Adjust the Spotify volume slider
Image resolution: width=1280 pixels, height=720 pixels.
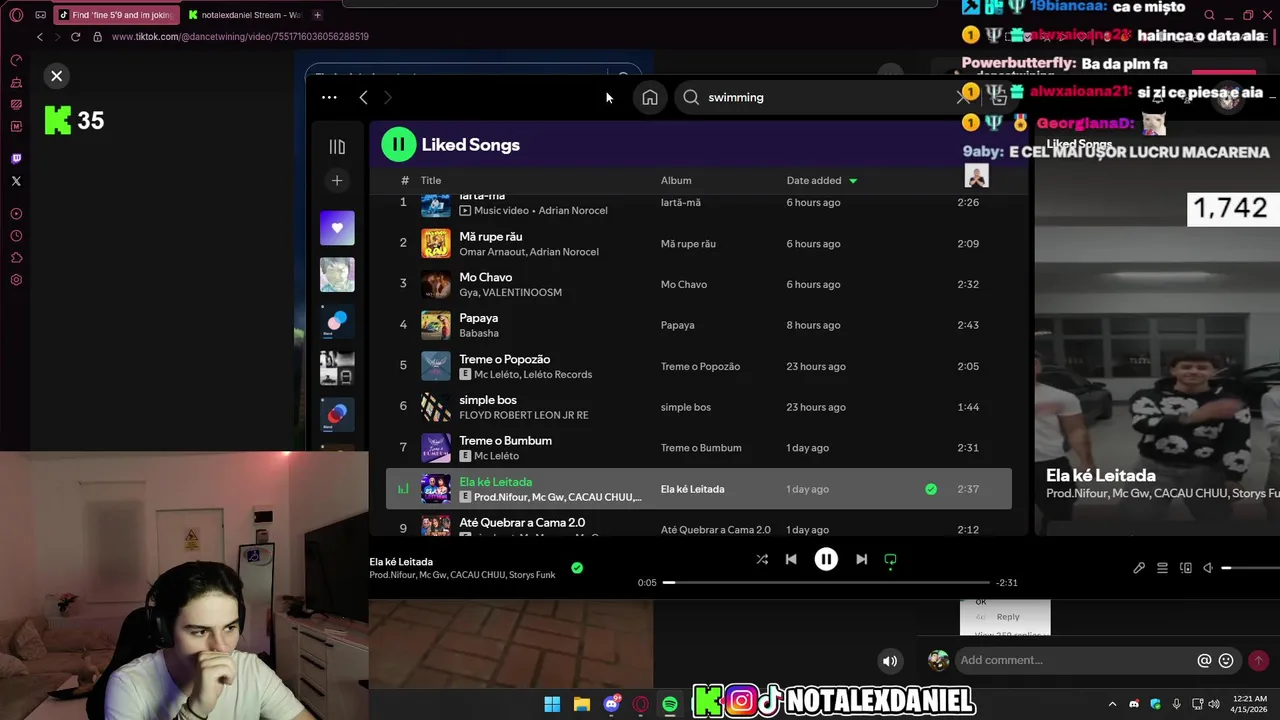(1250, 568)
